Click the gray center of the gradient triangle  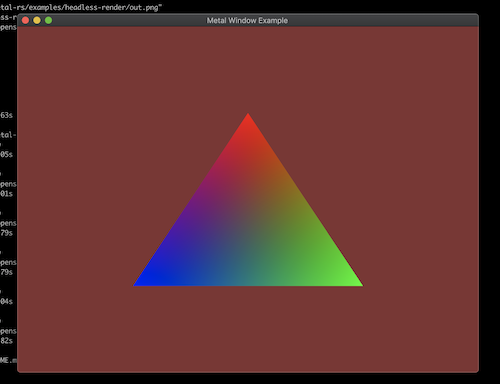248,213
